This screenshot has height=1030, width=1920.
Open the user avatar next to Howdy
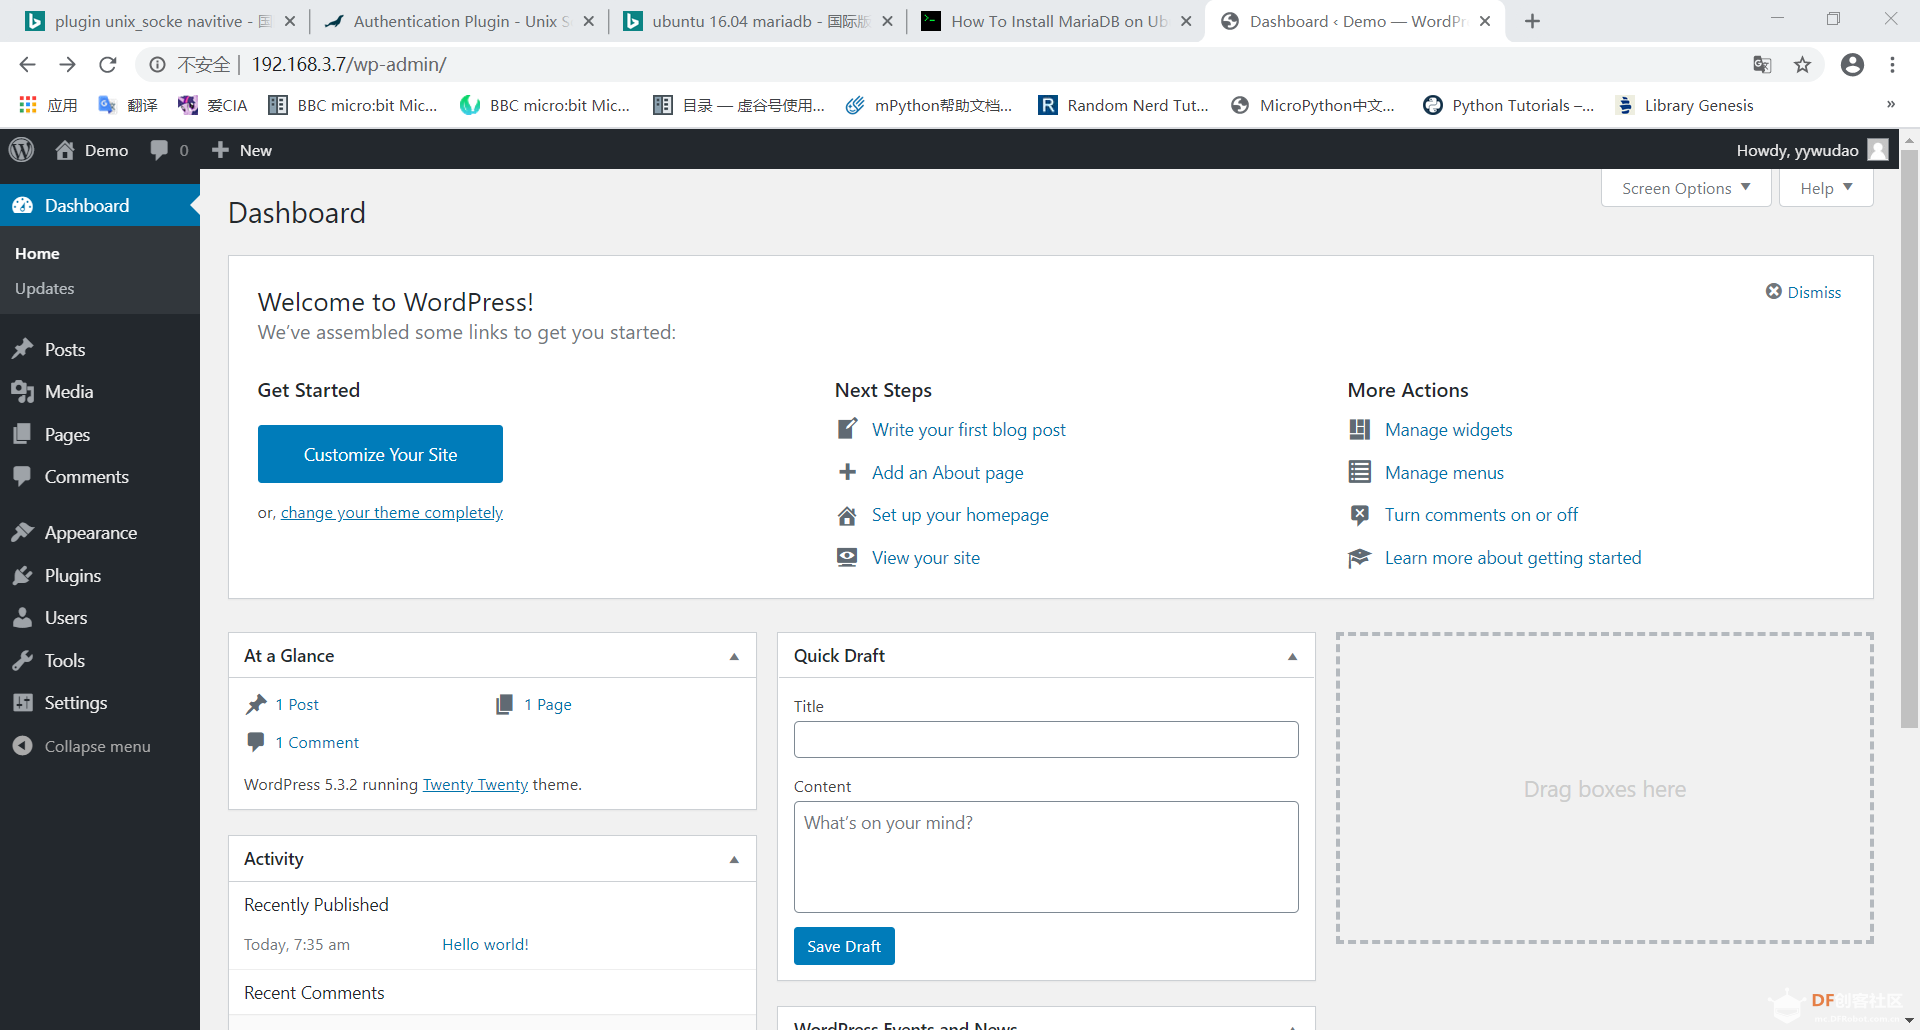point(1878,150)
